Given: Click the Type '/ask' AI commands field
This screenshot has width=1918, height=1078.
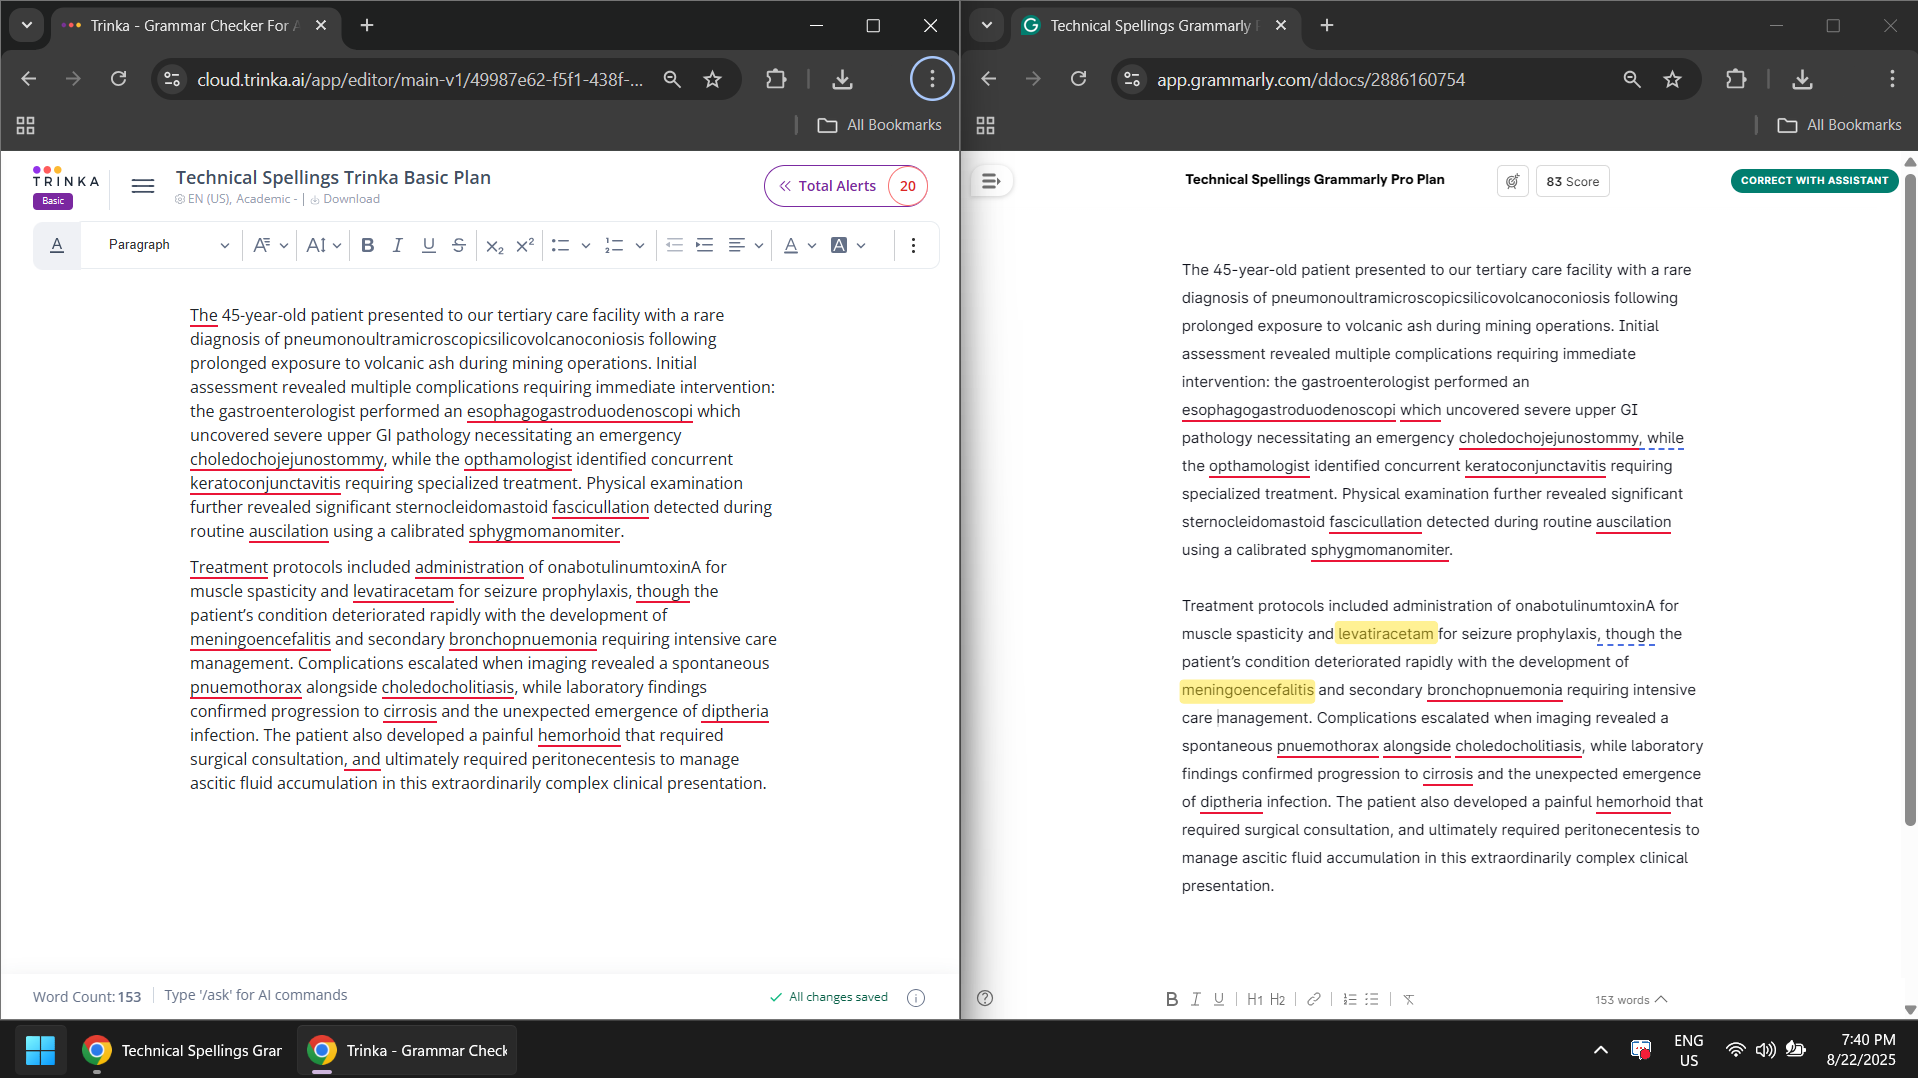Looking at the screenshot, I should pyautogui.click(x=256, y=995).
